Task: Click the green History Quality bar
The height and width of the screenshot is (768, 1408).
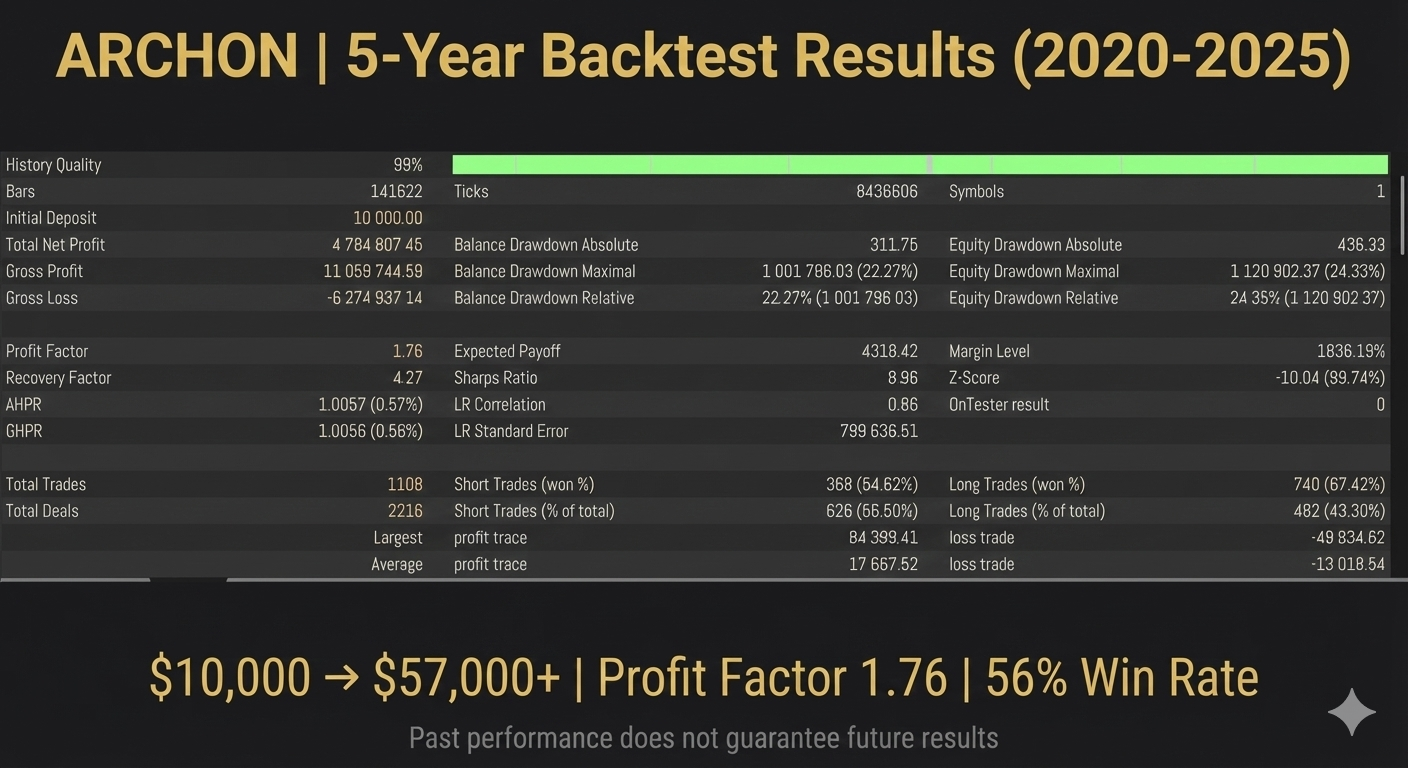Action: pos(919,165)
